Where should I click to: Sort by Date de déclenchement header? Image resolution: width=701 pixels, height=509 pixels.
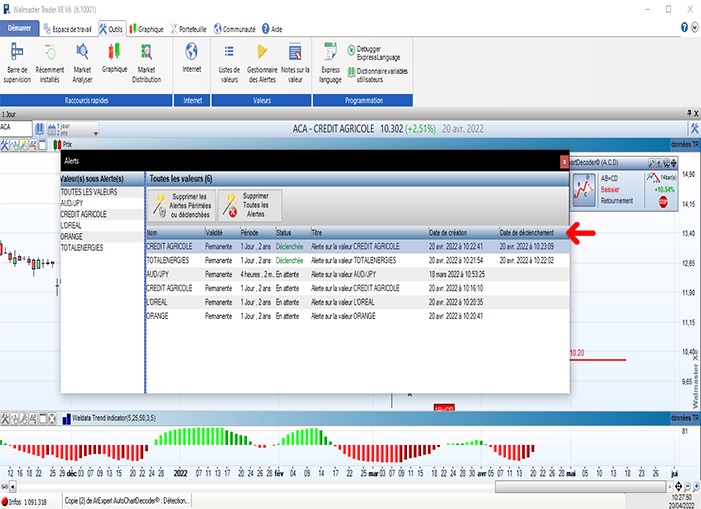pos(534,233)
